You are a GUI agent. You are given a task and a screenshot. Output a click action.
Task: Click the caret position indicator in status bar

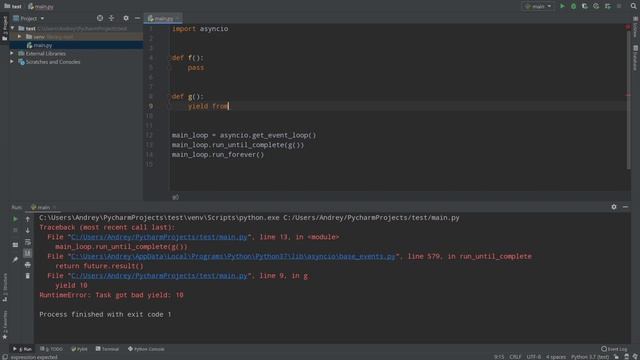click(x=499, y=357)
